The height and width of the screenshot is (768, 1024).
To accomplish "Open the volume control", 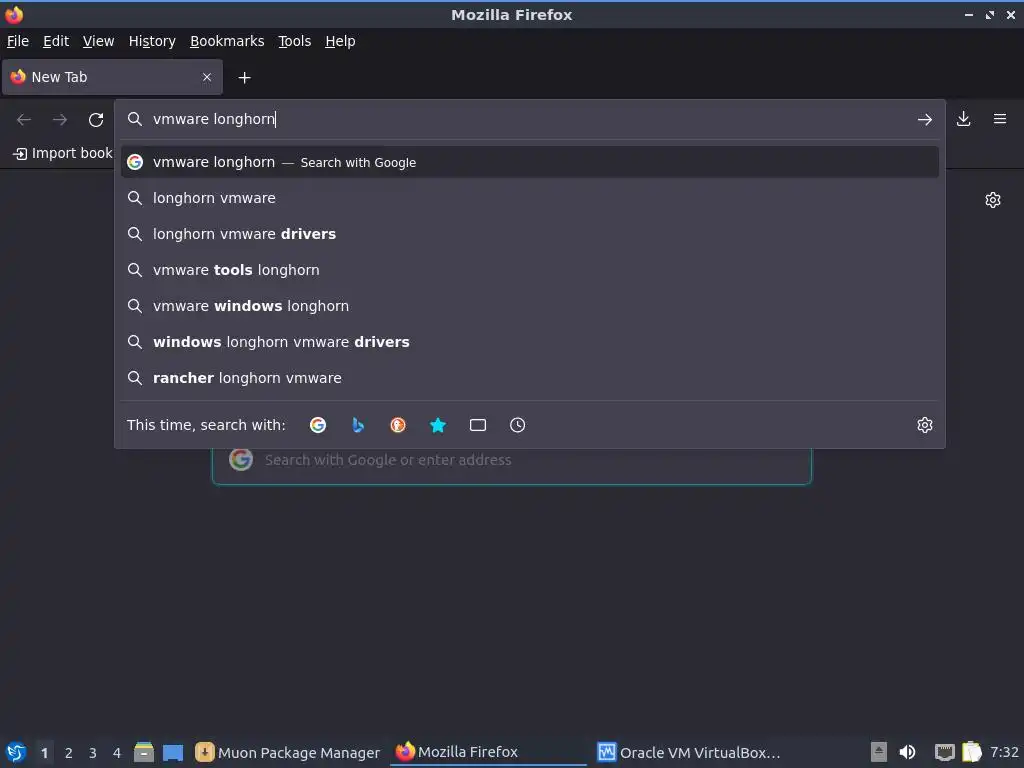I will click(907, 752).
